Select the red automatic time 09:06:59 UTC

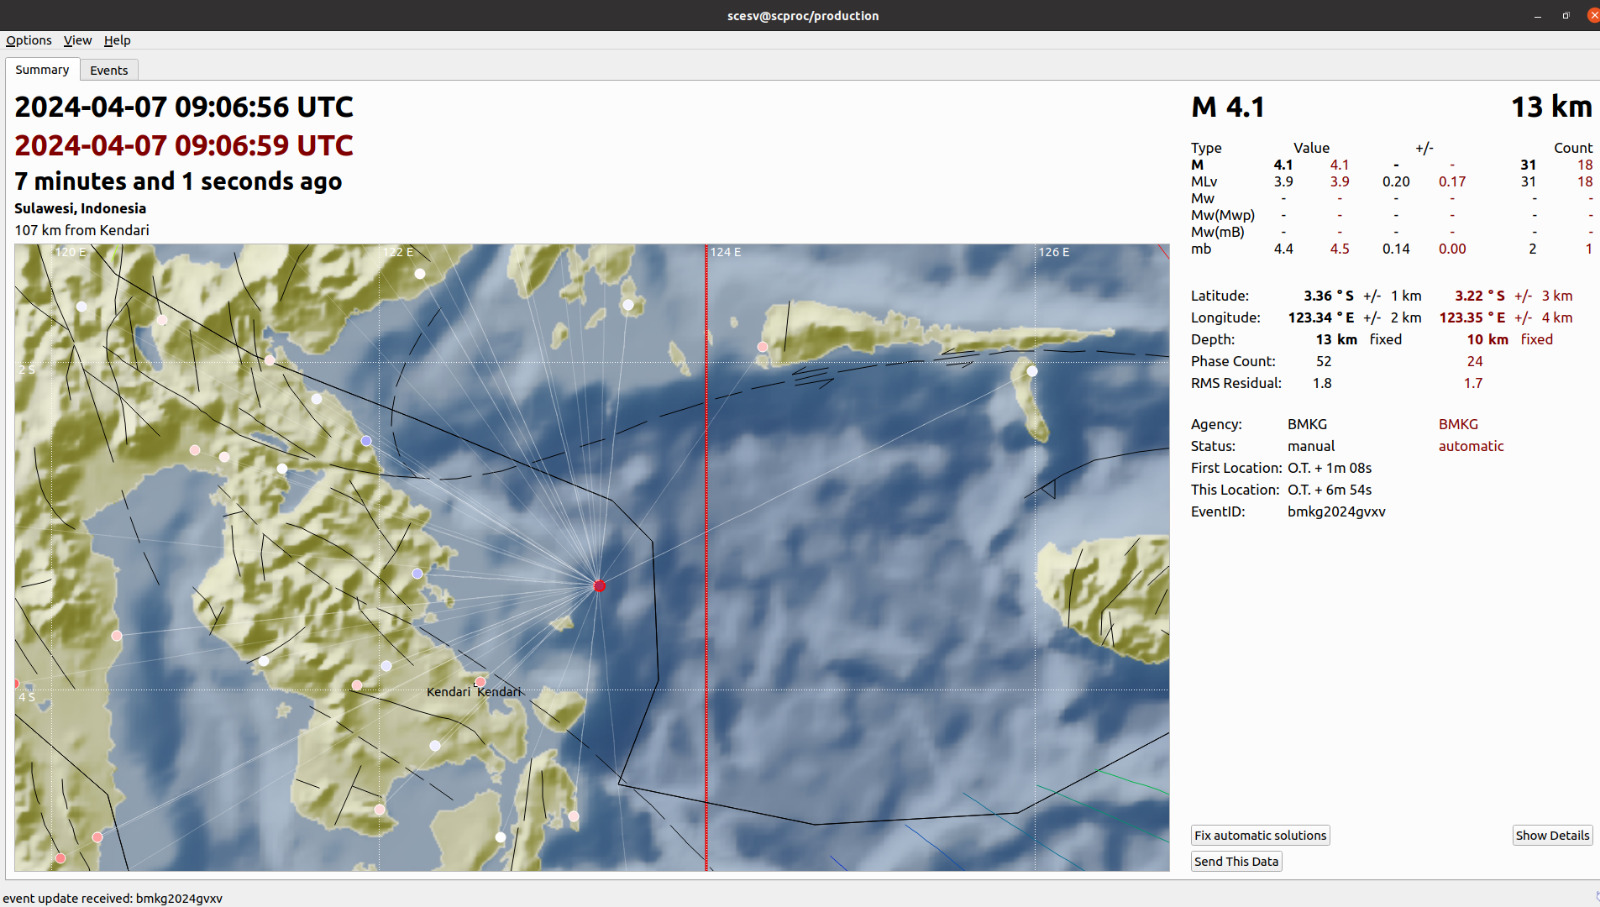point(184,146)
